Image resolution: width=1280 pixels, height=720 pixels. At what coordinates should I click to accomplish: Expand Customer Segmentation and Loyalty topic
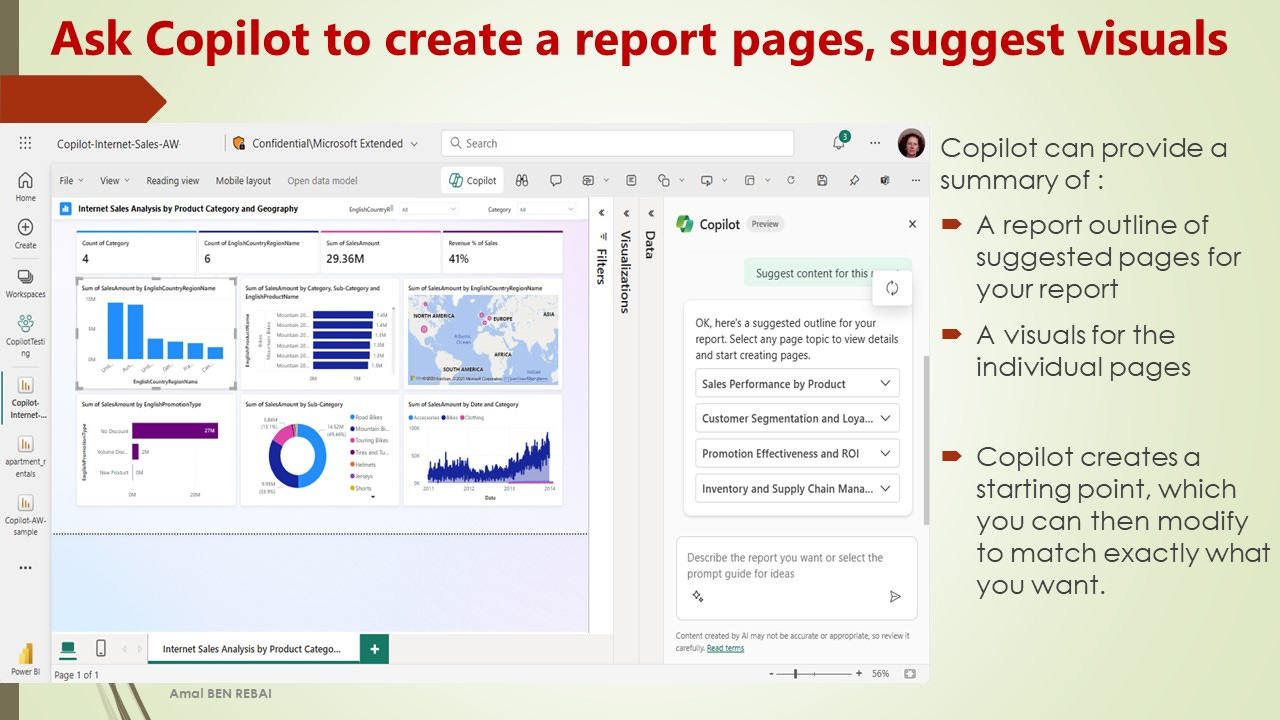coord(797,419)
